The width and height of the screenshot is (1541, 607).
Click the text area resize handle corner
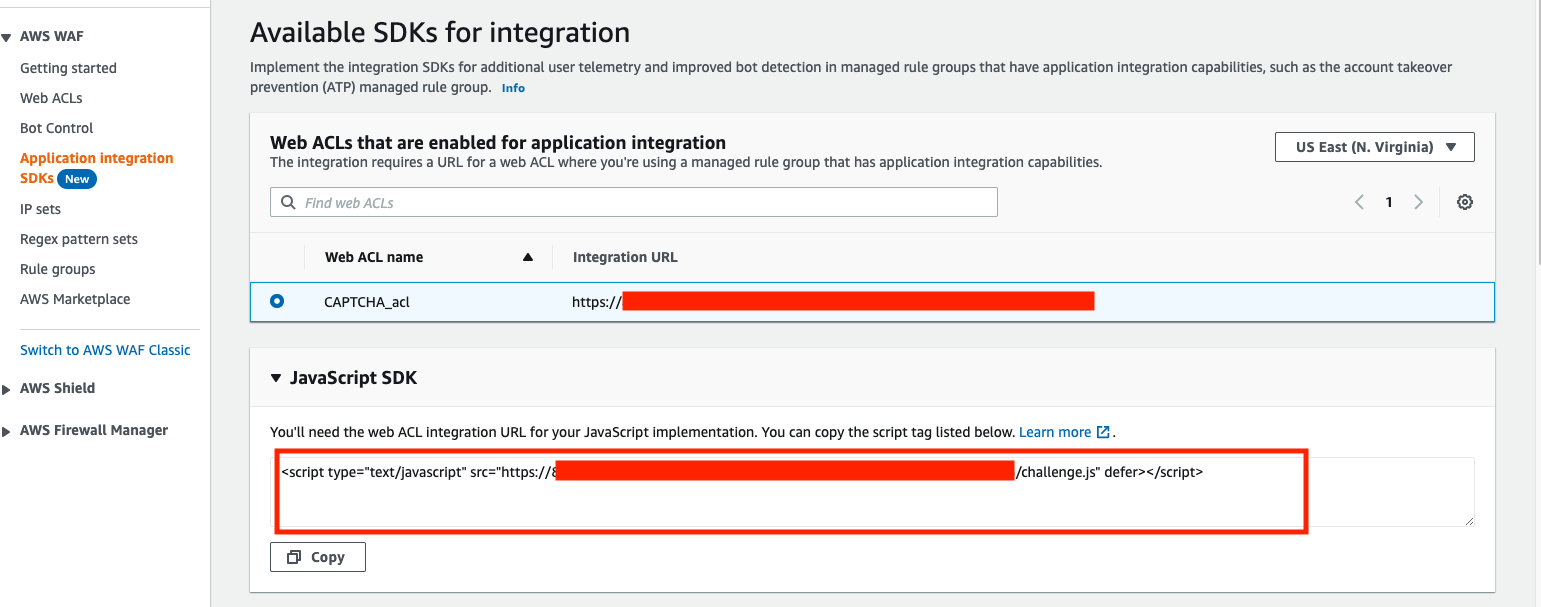(x=1469, y=520)
